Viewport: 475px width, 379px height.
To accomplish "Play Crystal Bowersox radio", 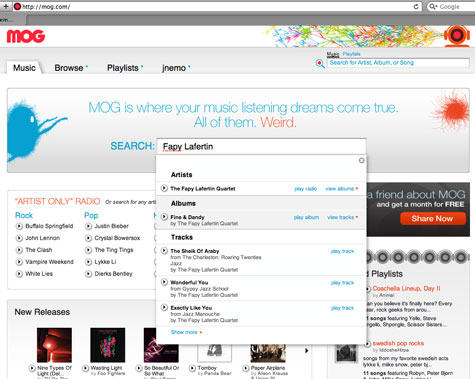I will pos(88,238).
